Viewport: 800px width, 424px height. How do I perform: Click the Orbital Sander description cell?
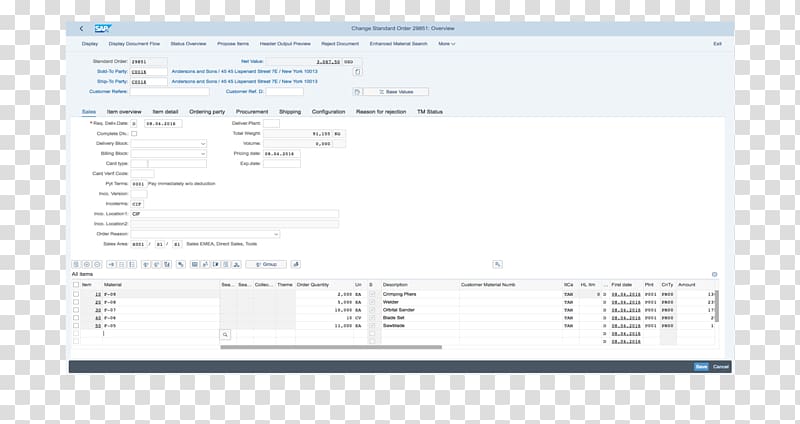point(420,310)
